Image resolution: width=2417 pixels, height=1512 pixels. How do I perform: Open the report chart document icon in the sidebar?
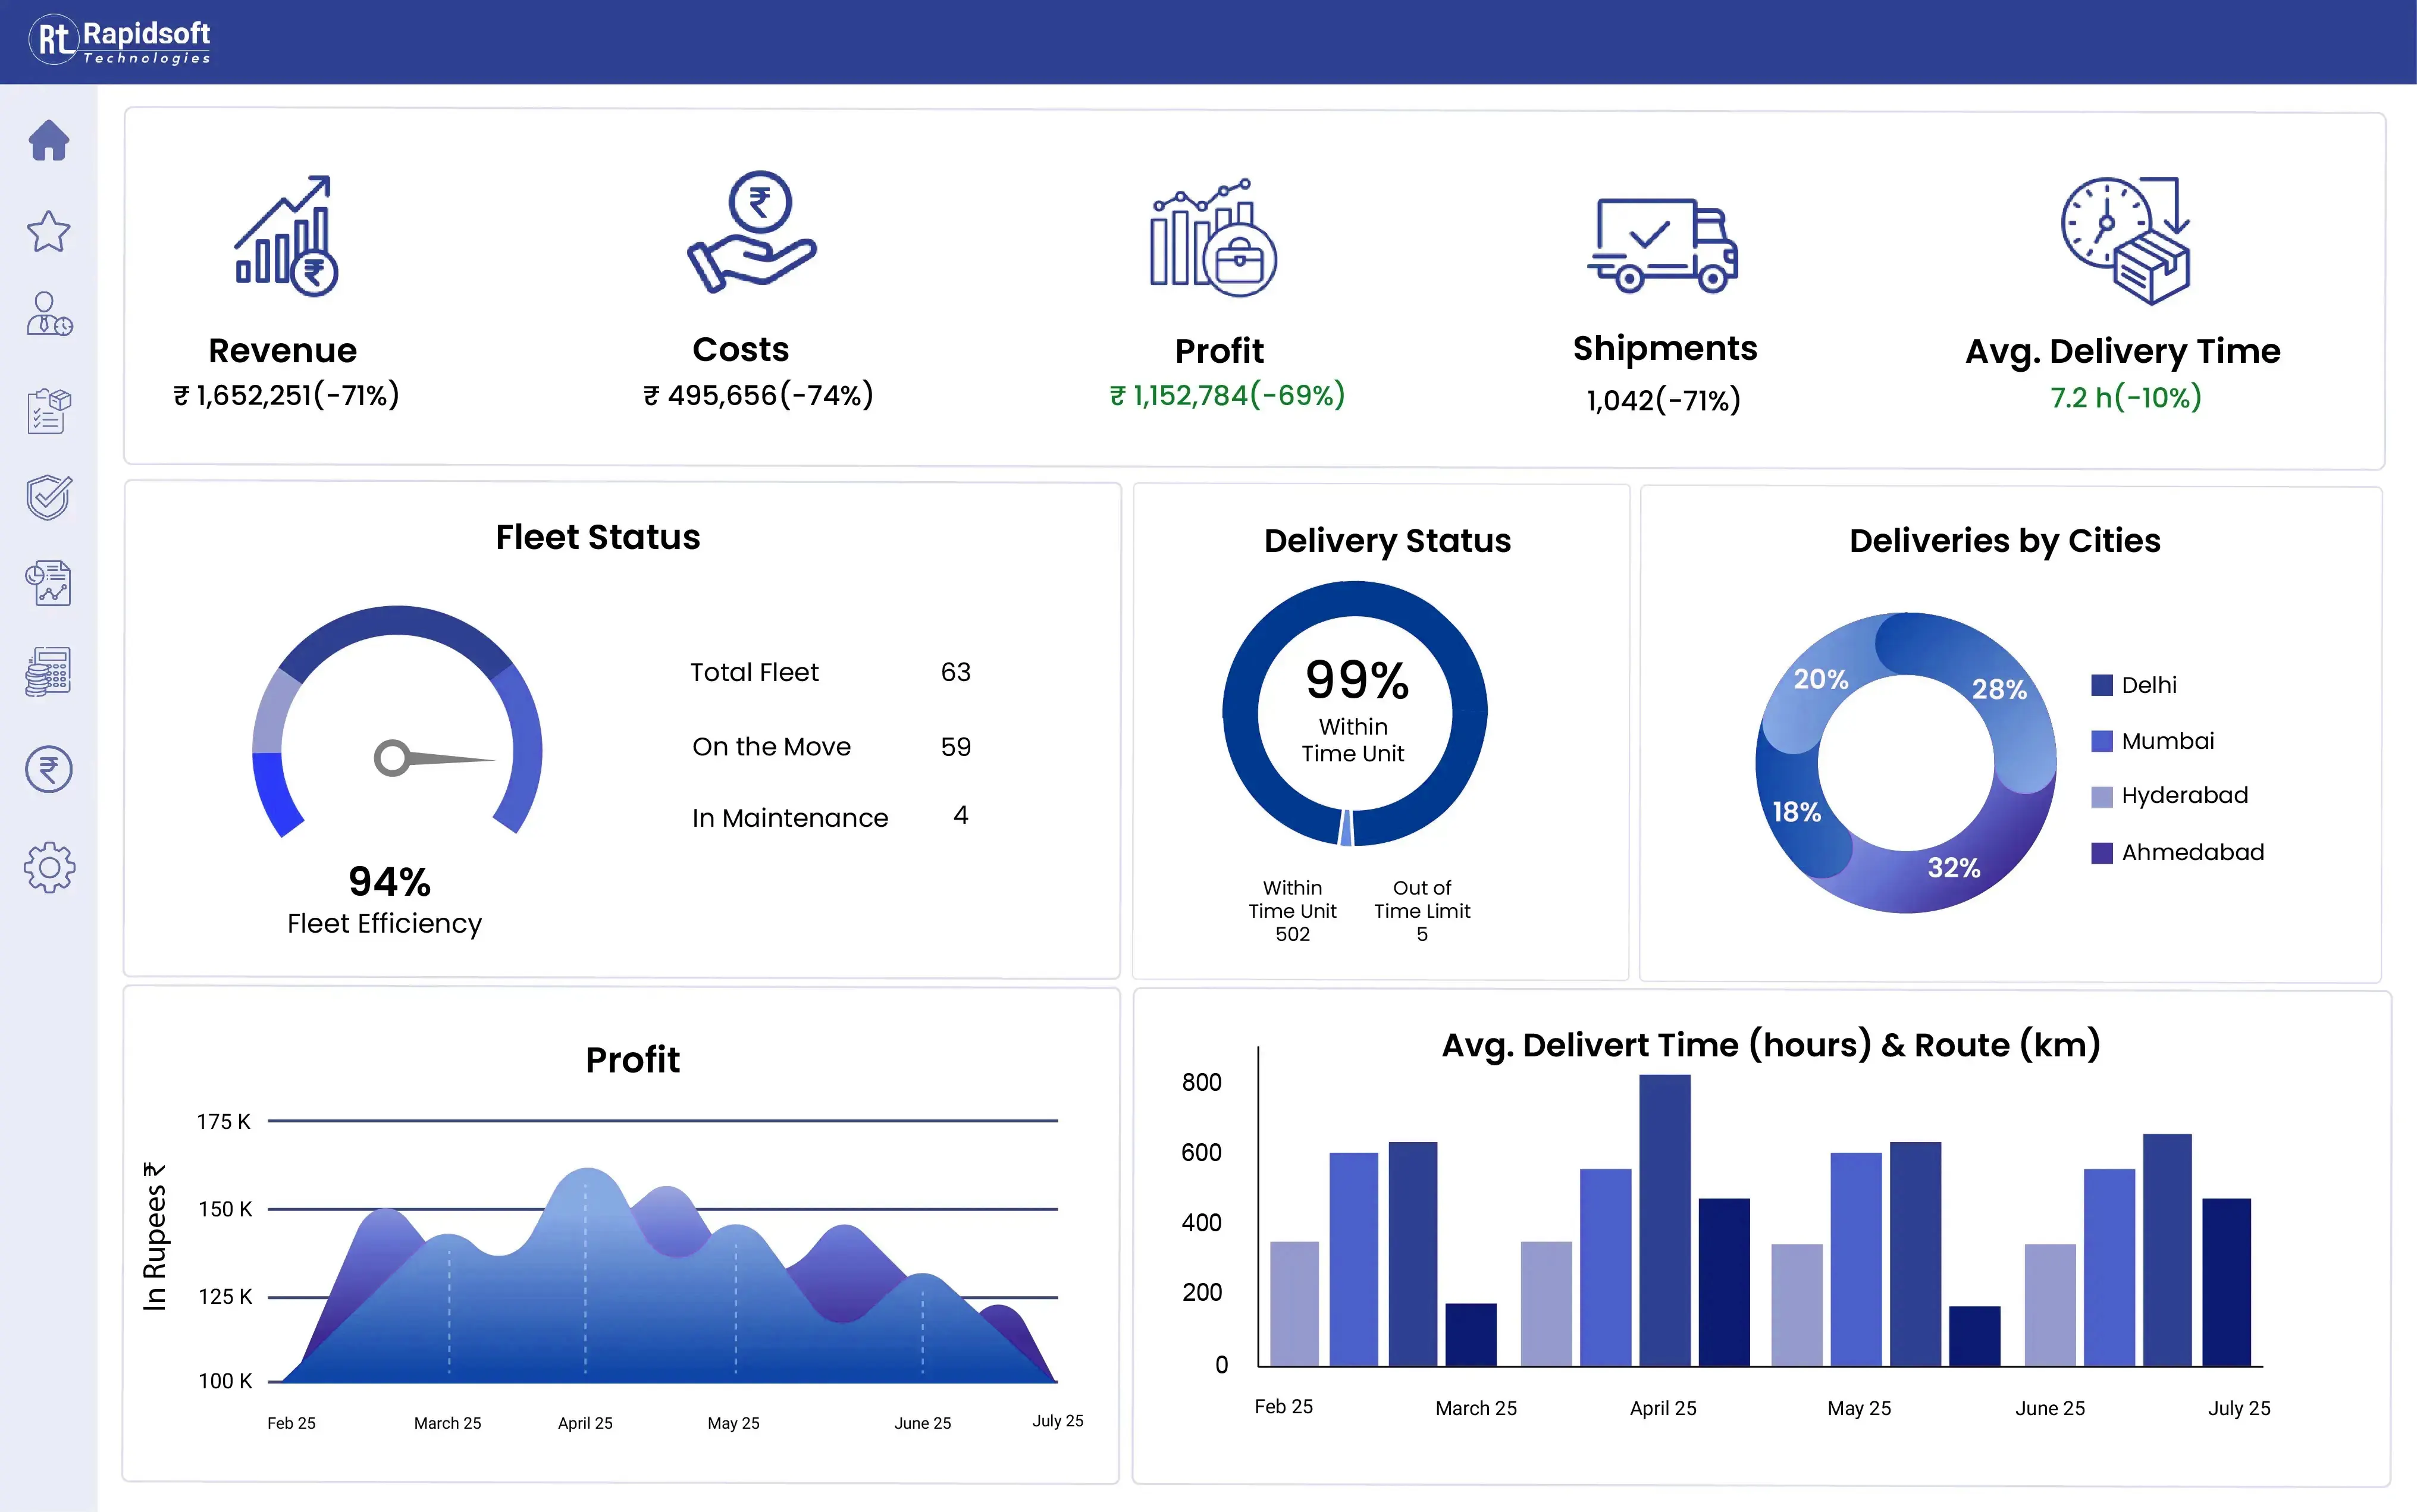[48, 583]
